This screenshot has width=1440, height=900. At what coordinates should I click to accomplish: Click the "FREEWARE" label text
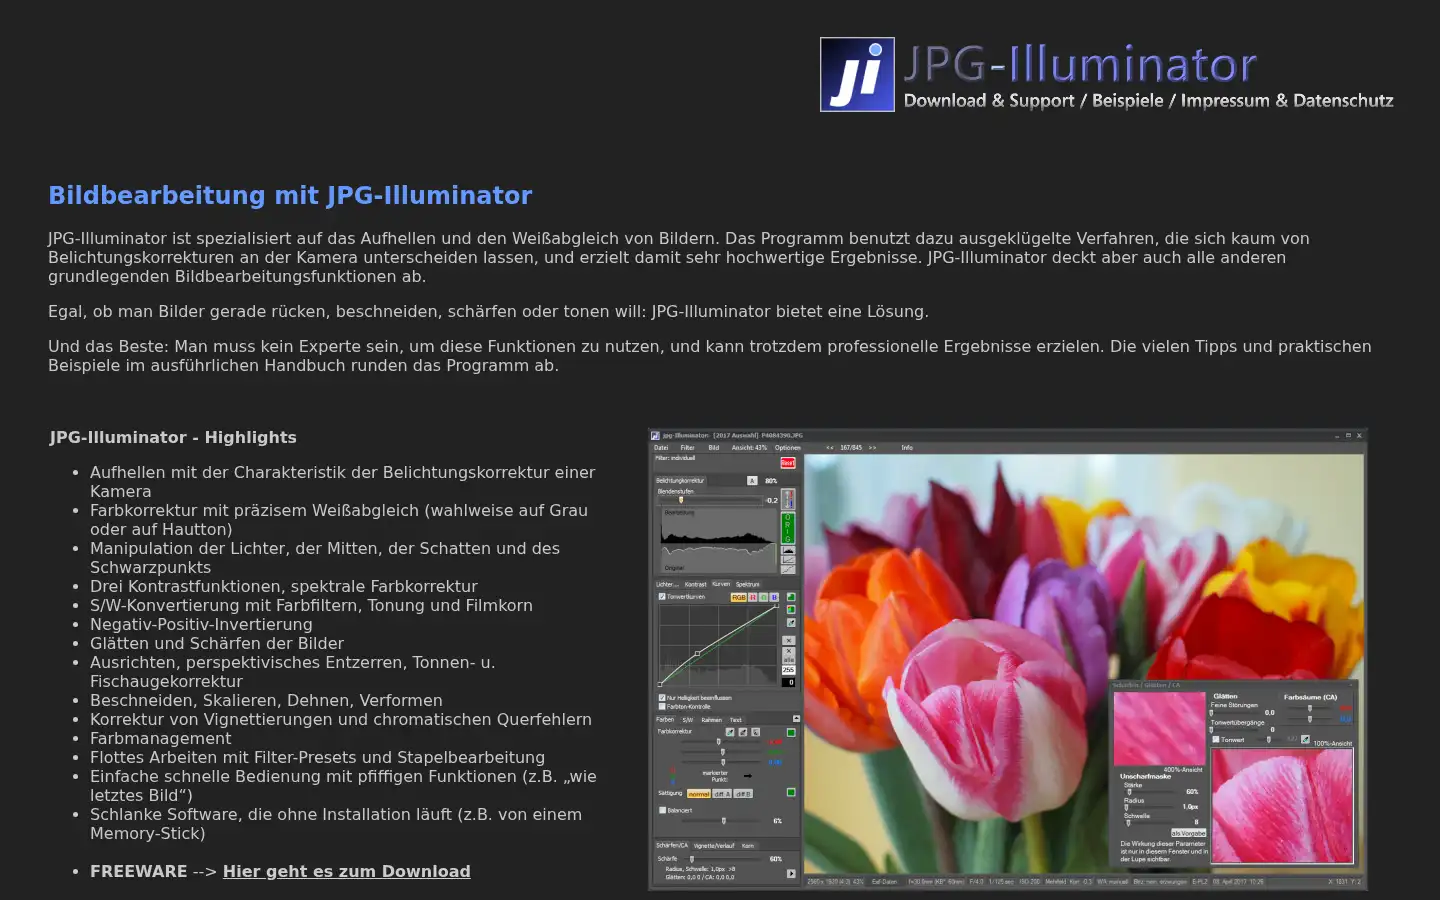tap(139, 871)
